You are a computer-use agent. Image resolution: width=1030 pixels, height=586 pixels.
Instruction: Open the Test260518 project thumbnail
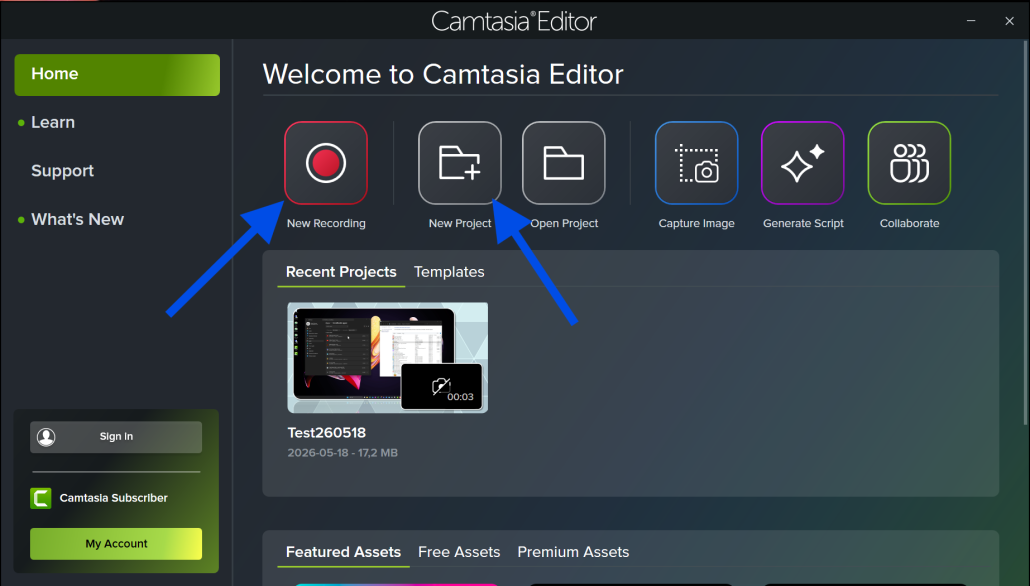click(388, 357)
